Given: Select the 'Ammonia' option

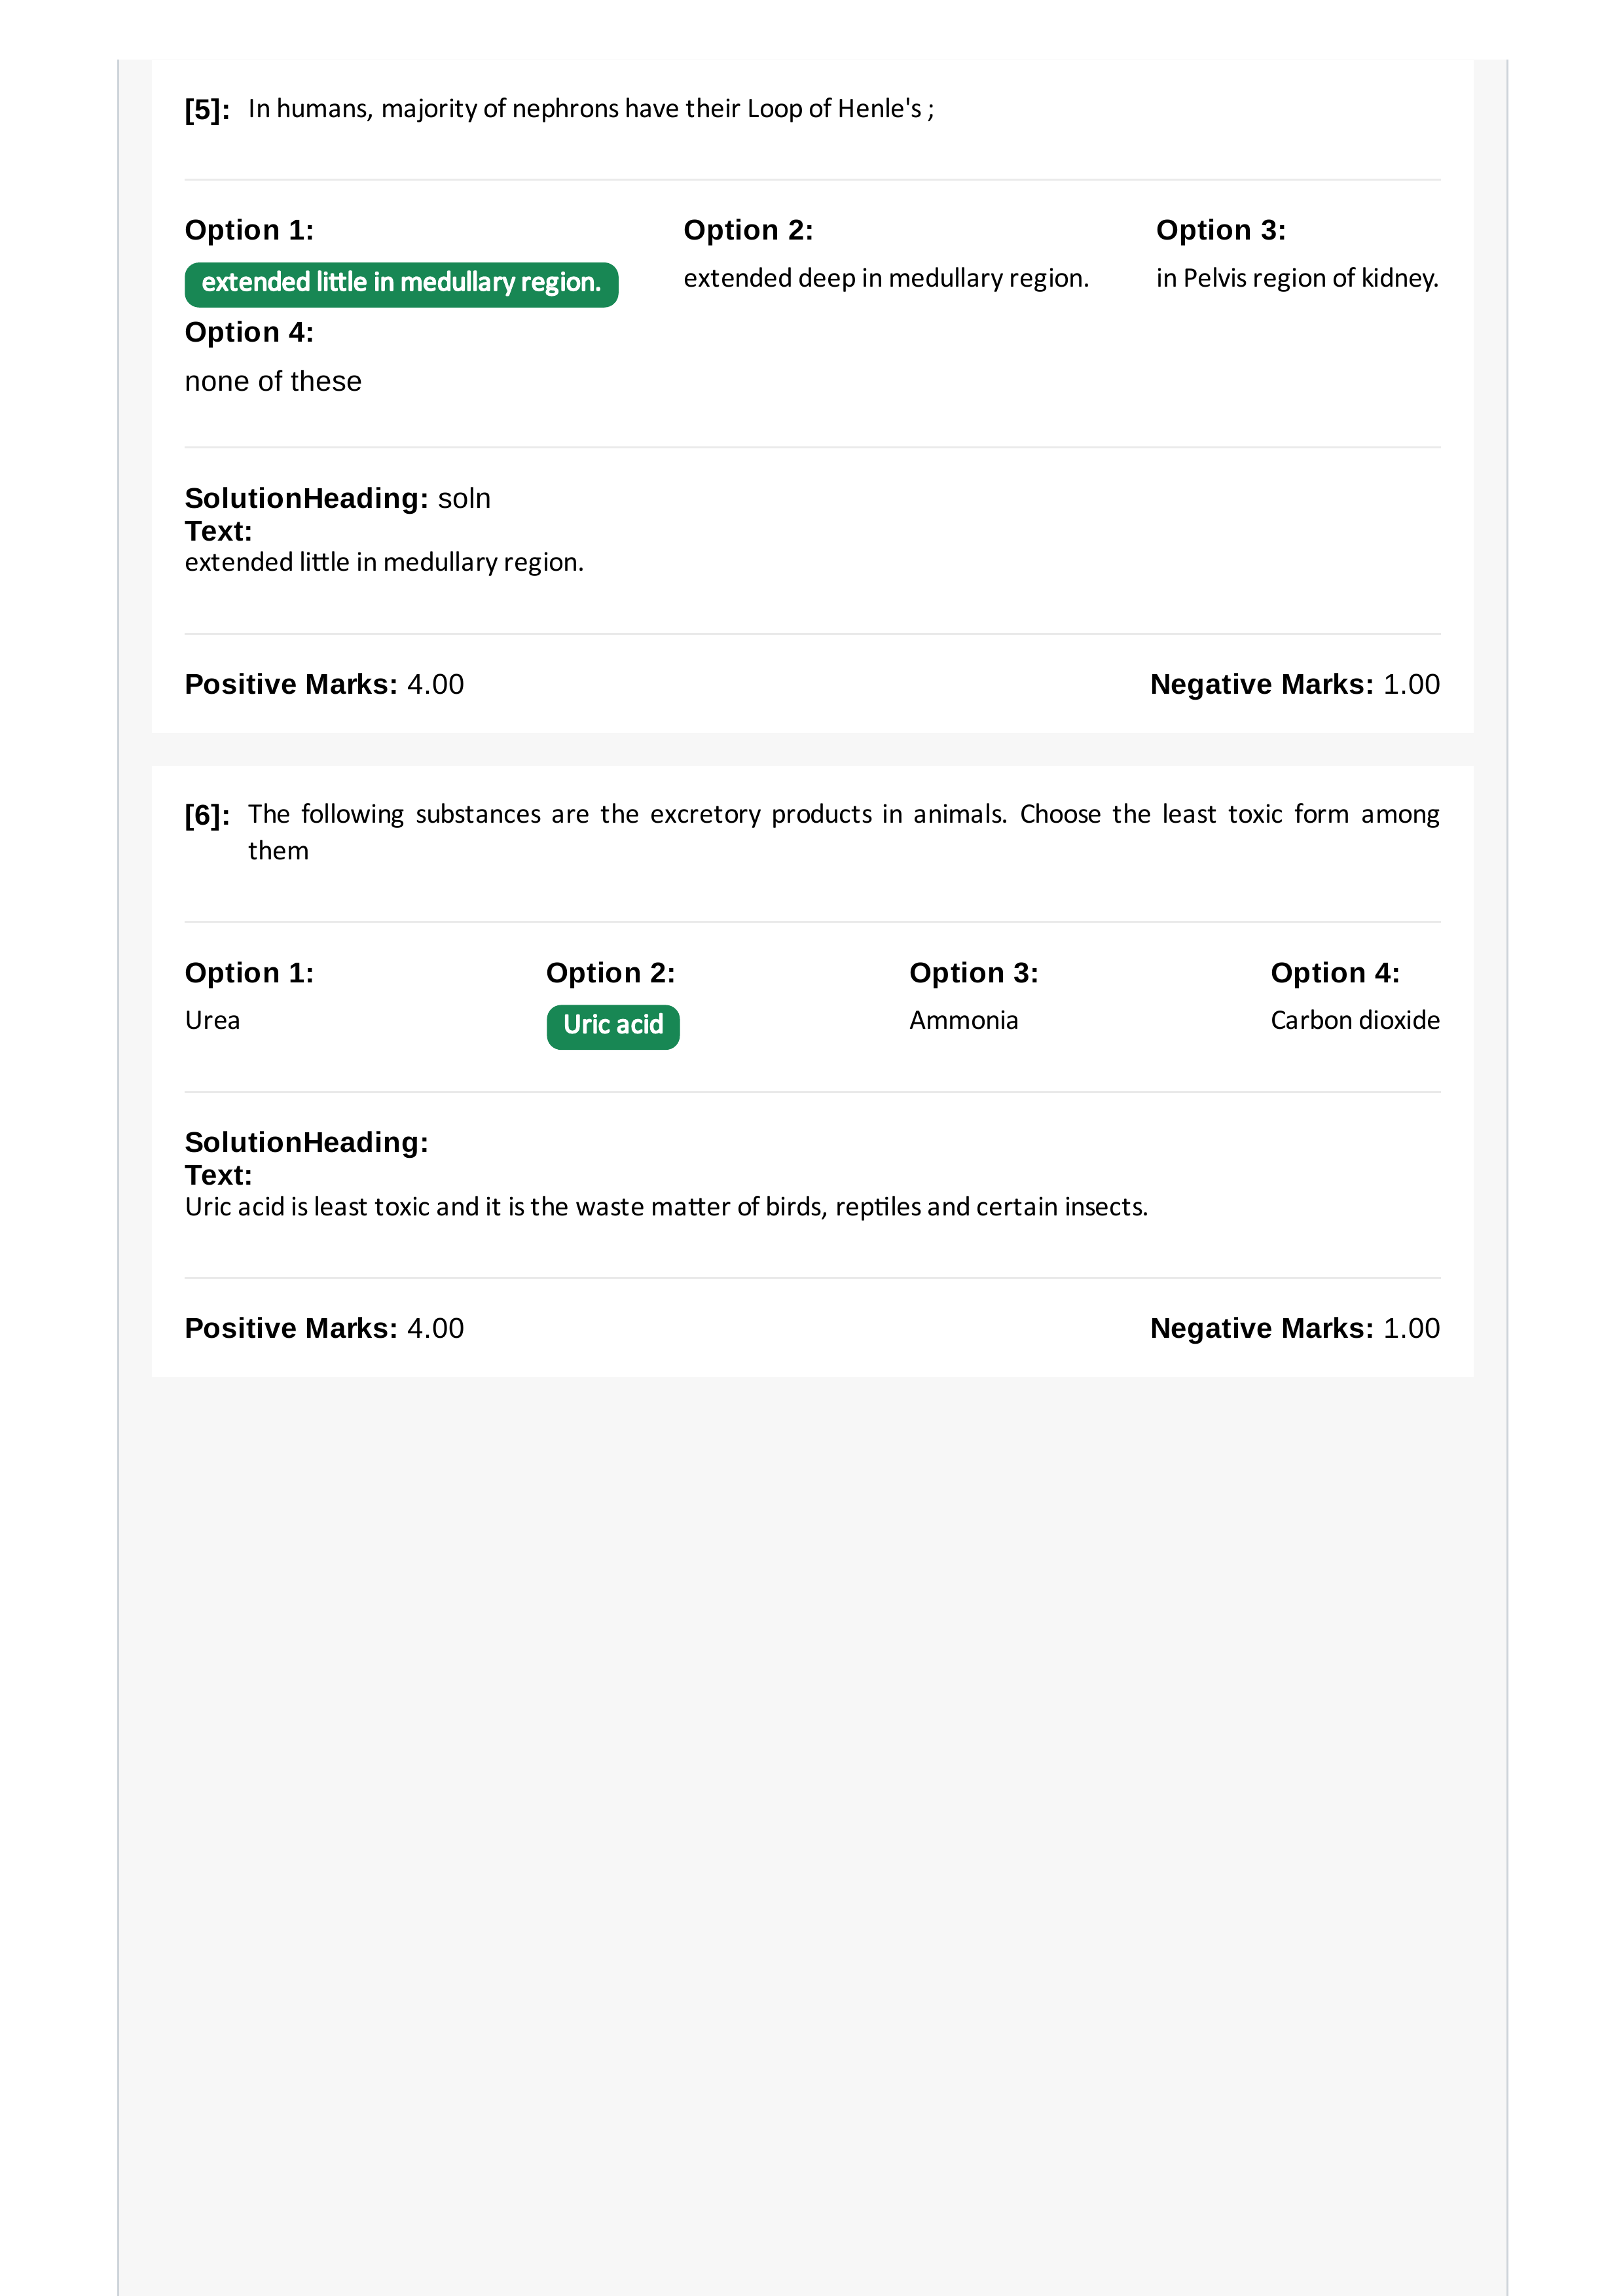Looking at the screenshot, I should point(963,1020).
